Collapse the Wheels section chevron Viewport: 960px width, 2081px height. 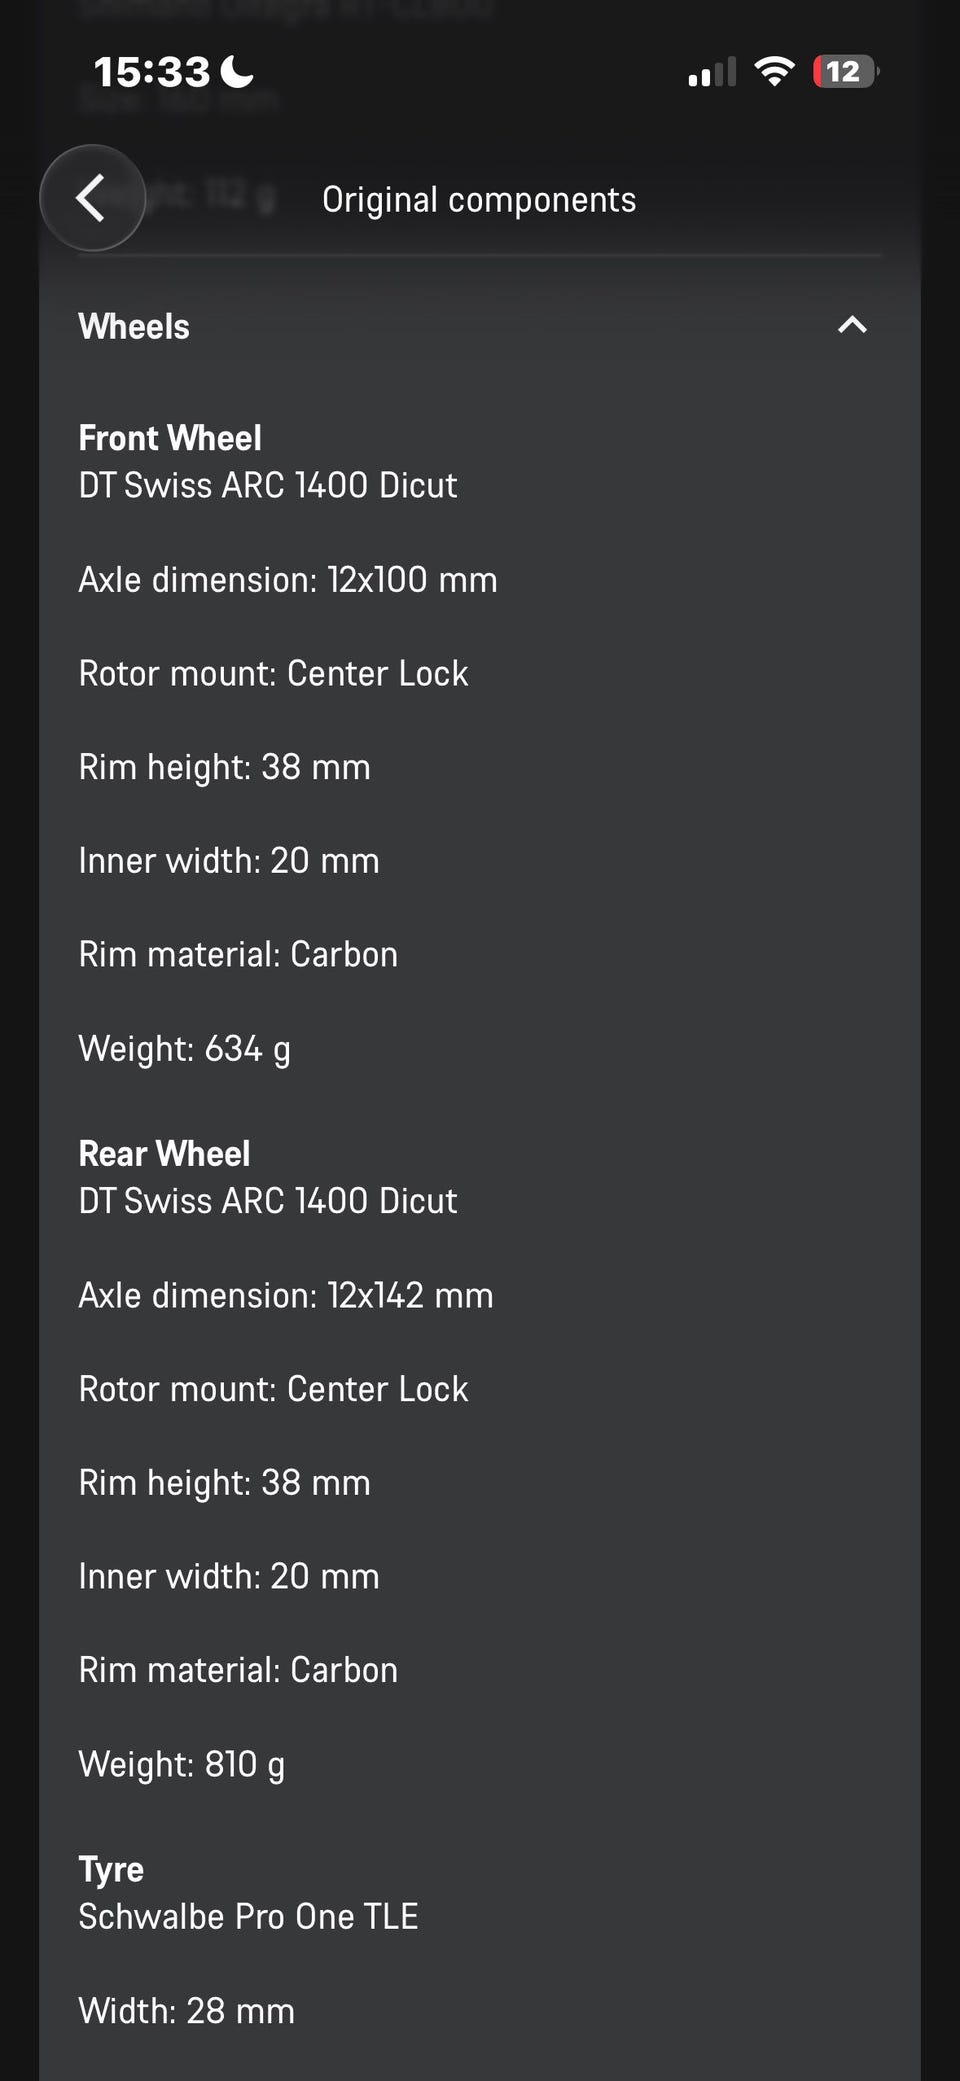click(852, 325)
